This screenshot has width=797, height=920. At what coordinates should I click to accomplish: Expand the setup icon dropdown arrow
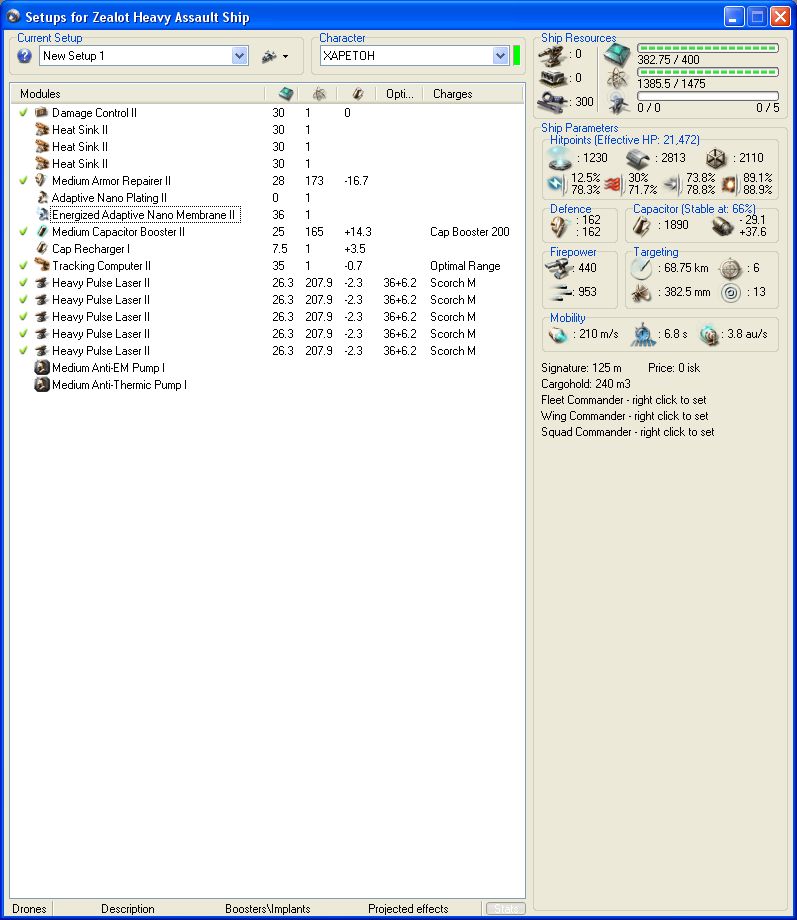(x=285, y=57)
